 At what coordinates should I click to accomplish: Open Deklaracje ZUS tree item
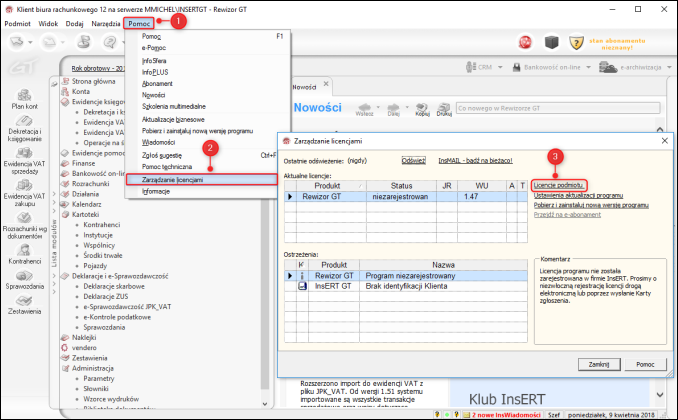106,296
